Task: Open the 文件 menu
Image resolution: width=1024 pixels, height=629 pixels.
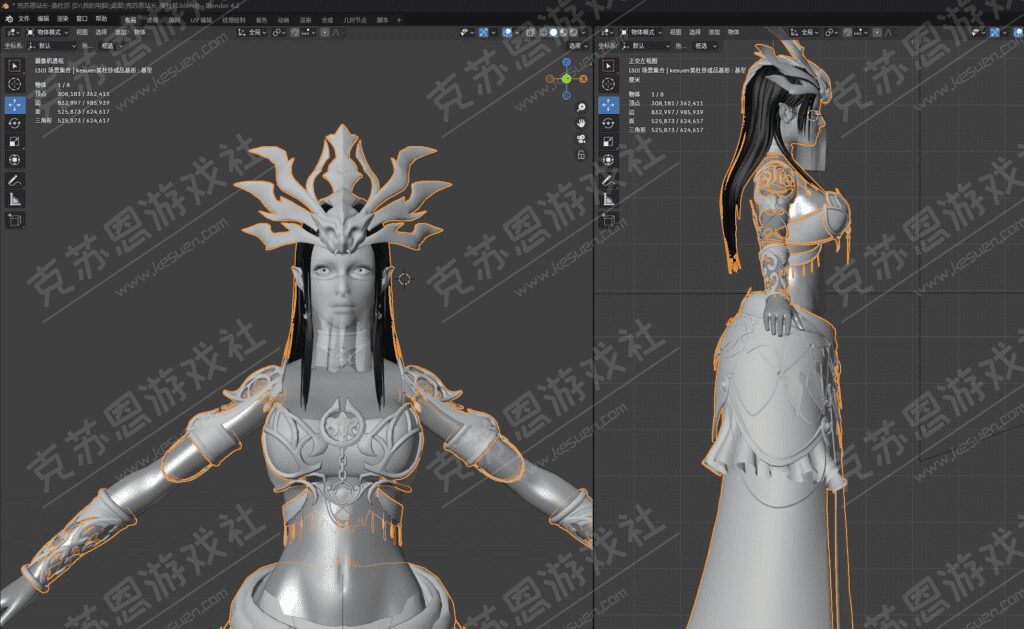Action: coord(23,19)
